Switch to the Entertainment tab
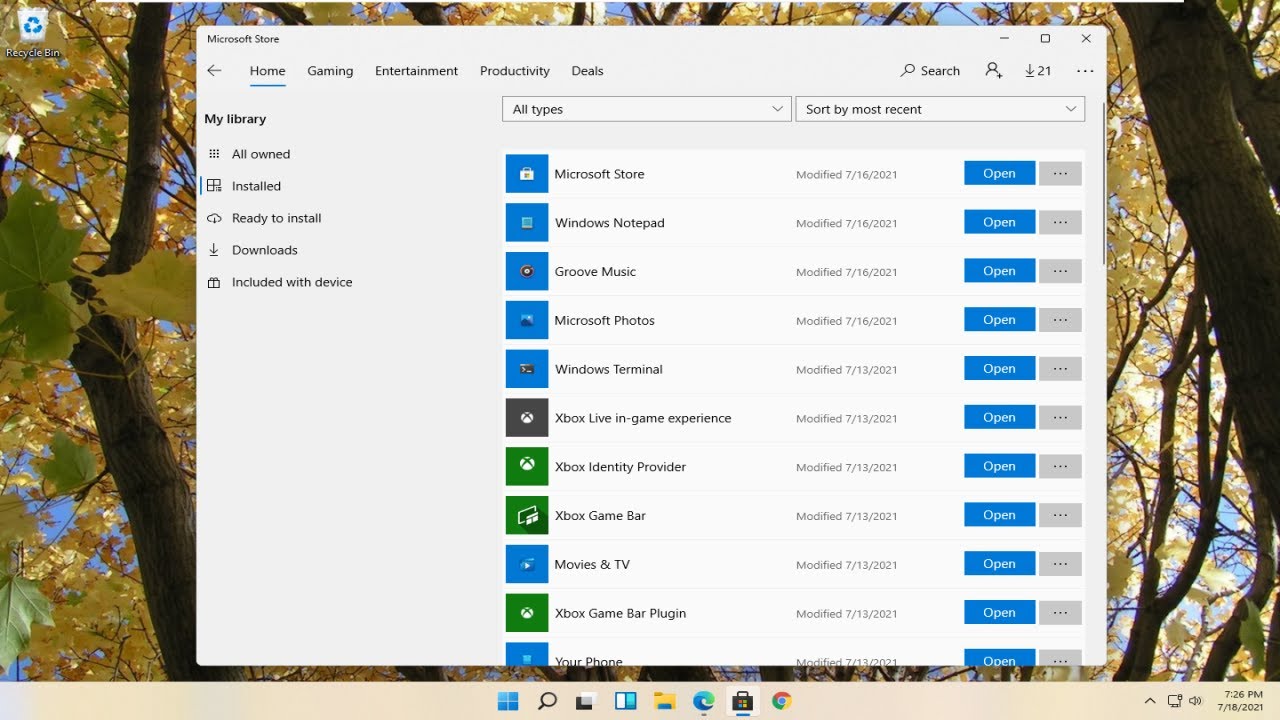1280x720 pixels. (416, 71)
